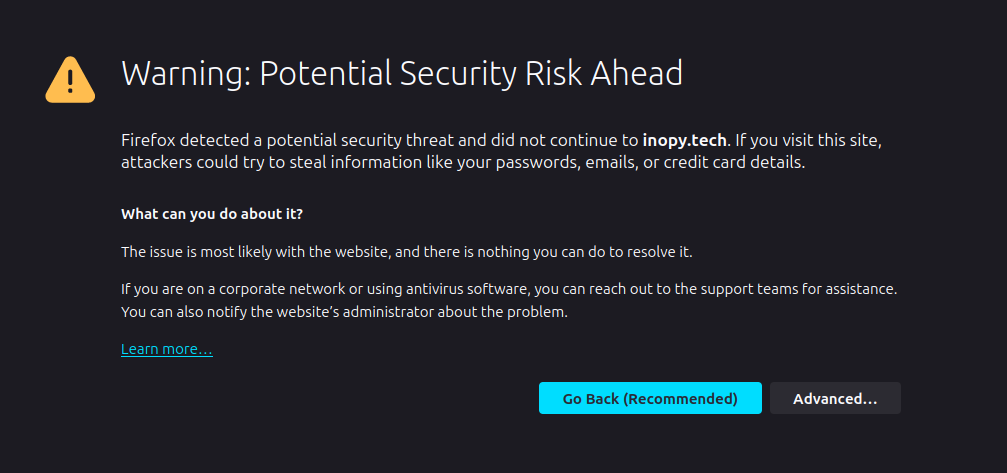This screenshot has height=473, width=1007.
Task: Click the "credit card details" phrase
Action: click(x=734, y=162)
